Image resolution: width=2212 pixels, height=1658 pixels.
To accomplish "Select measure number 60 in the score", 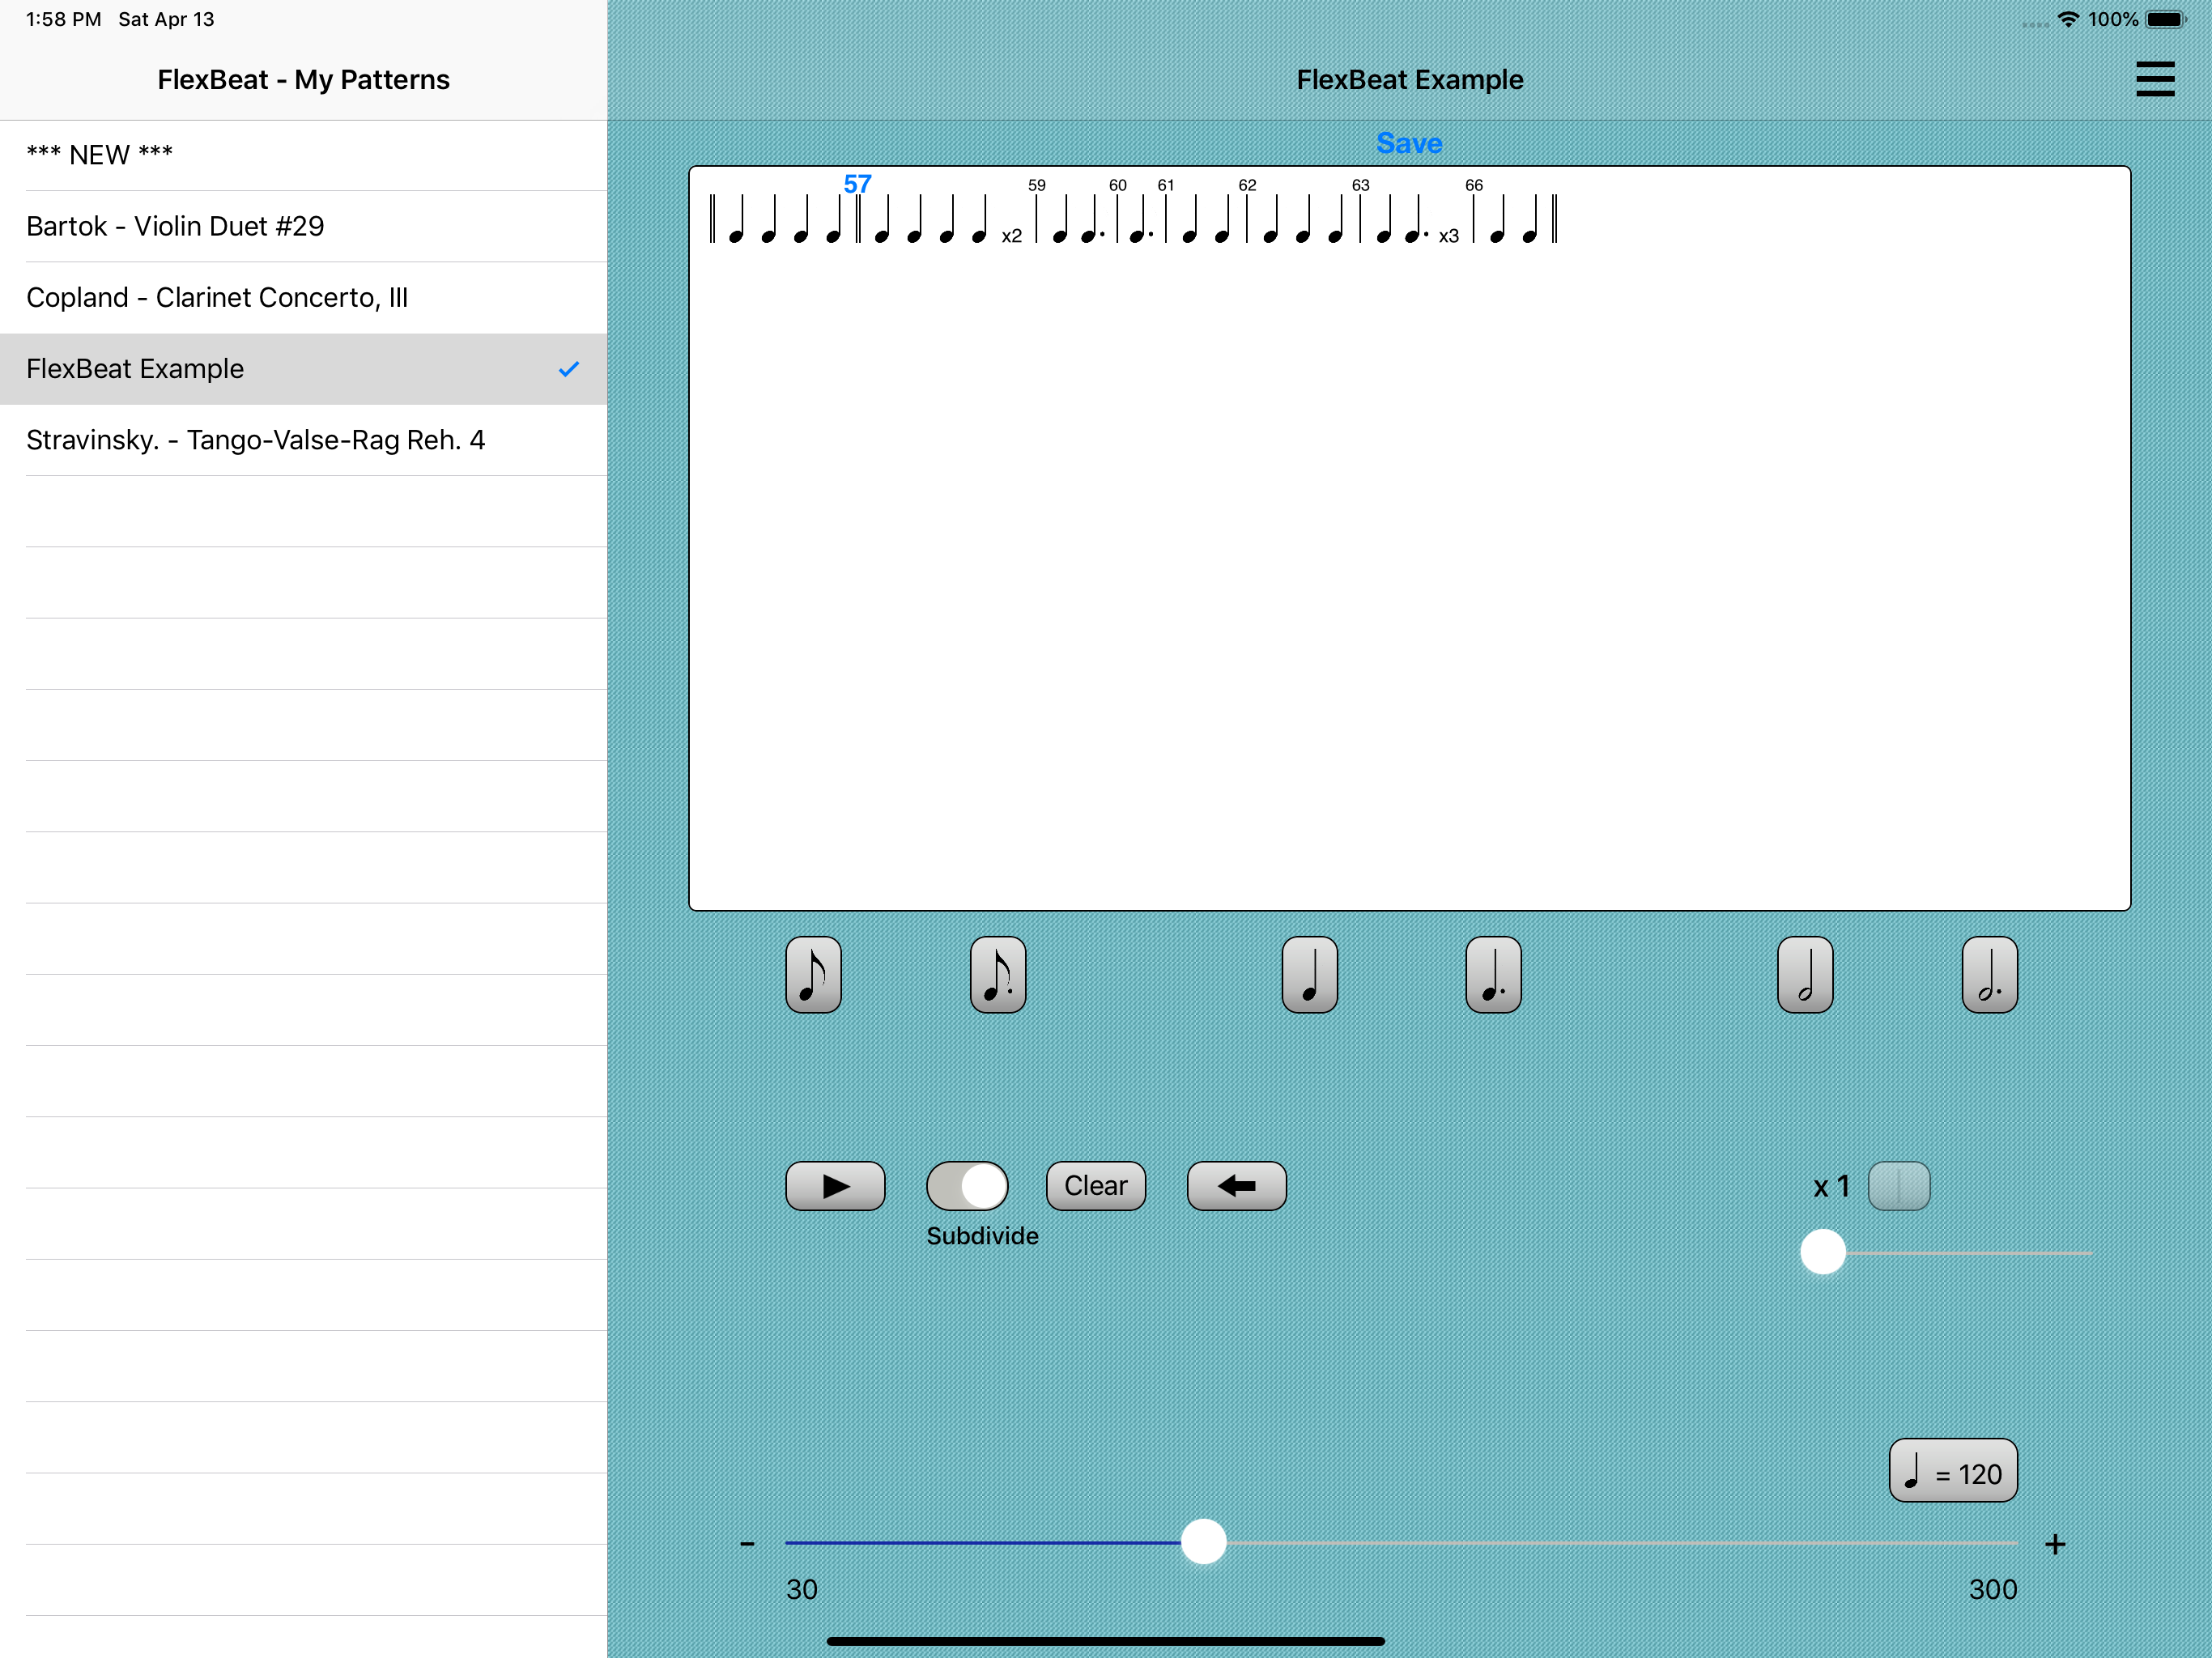I will tap(1118, 185).
